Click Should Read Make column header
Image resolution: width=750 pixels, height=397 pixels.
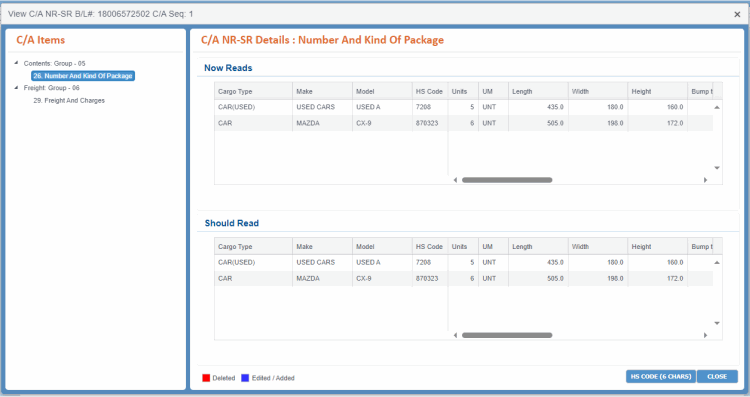pyautogui.click(x=322, y=246)
